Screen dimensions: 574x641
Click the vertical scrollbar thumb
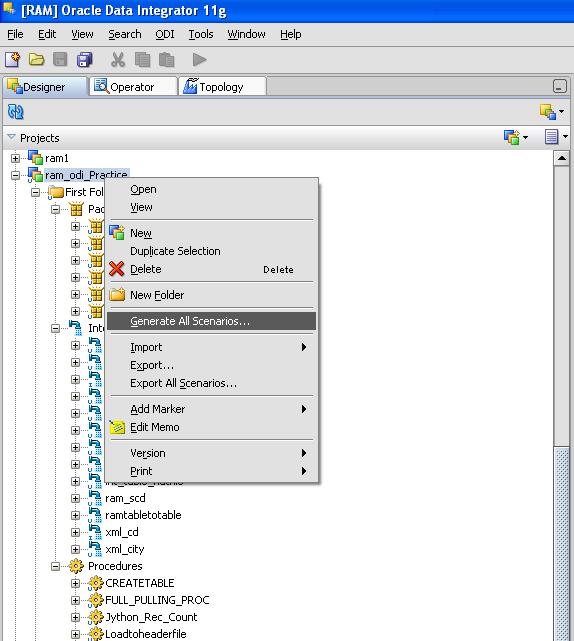[562, 544]
